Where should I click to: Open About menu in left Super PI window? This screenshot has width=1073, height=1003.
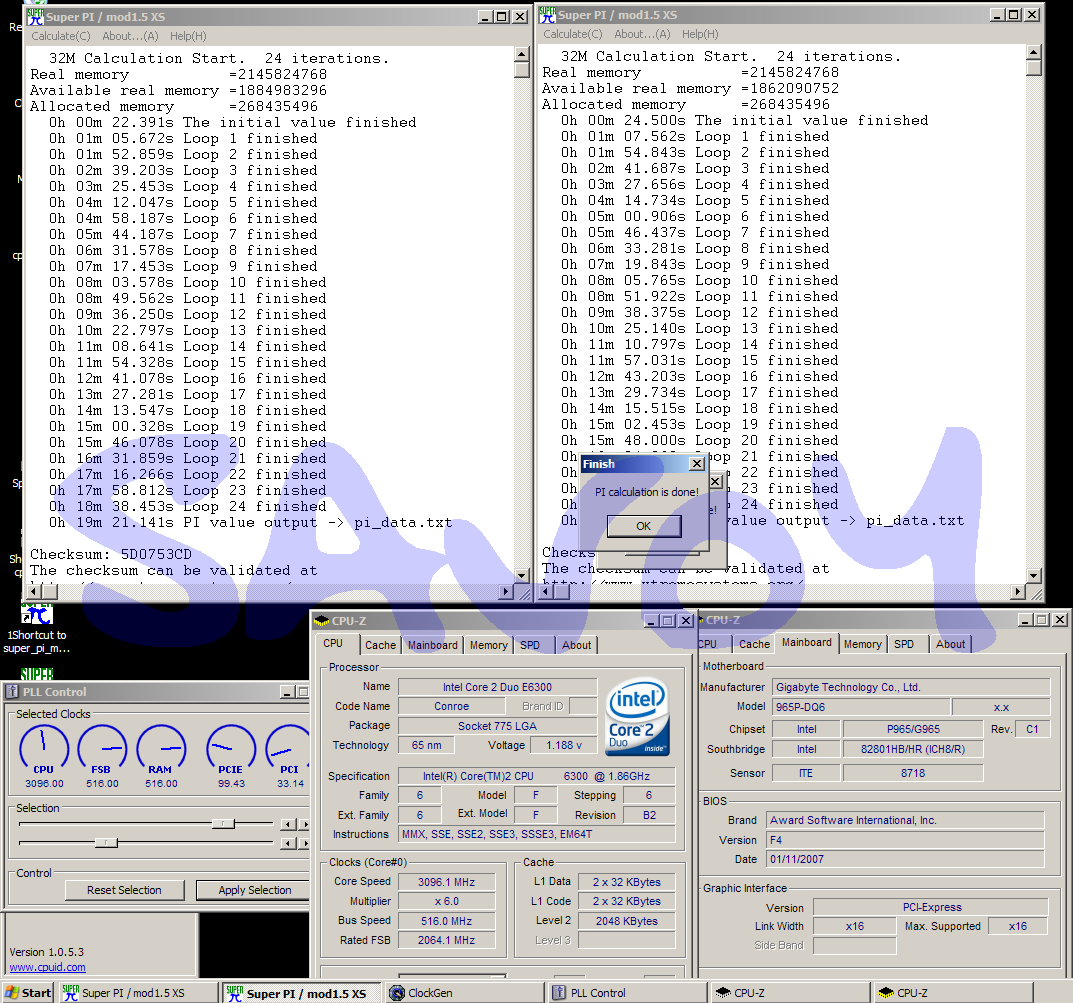click(x=130, y=36)
